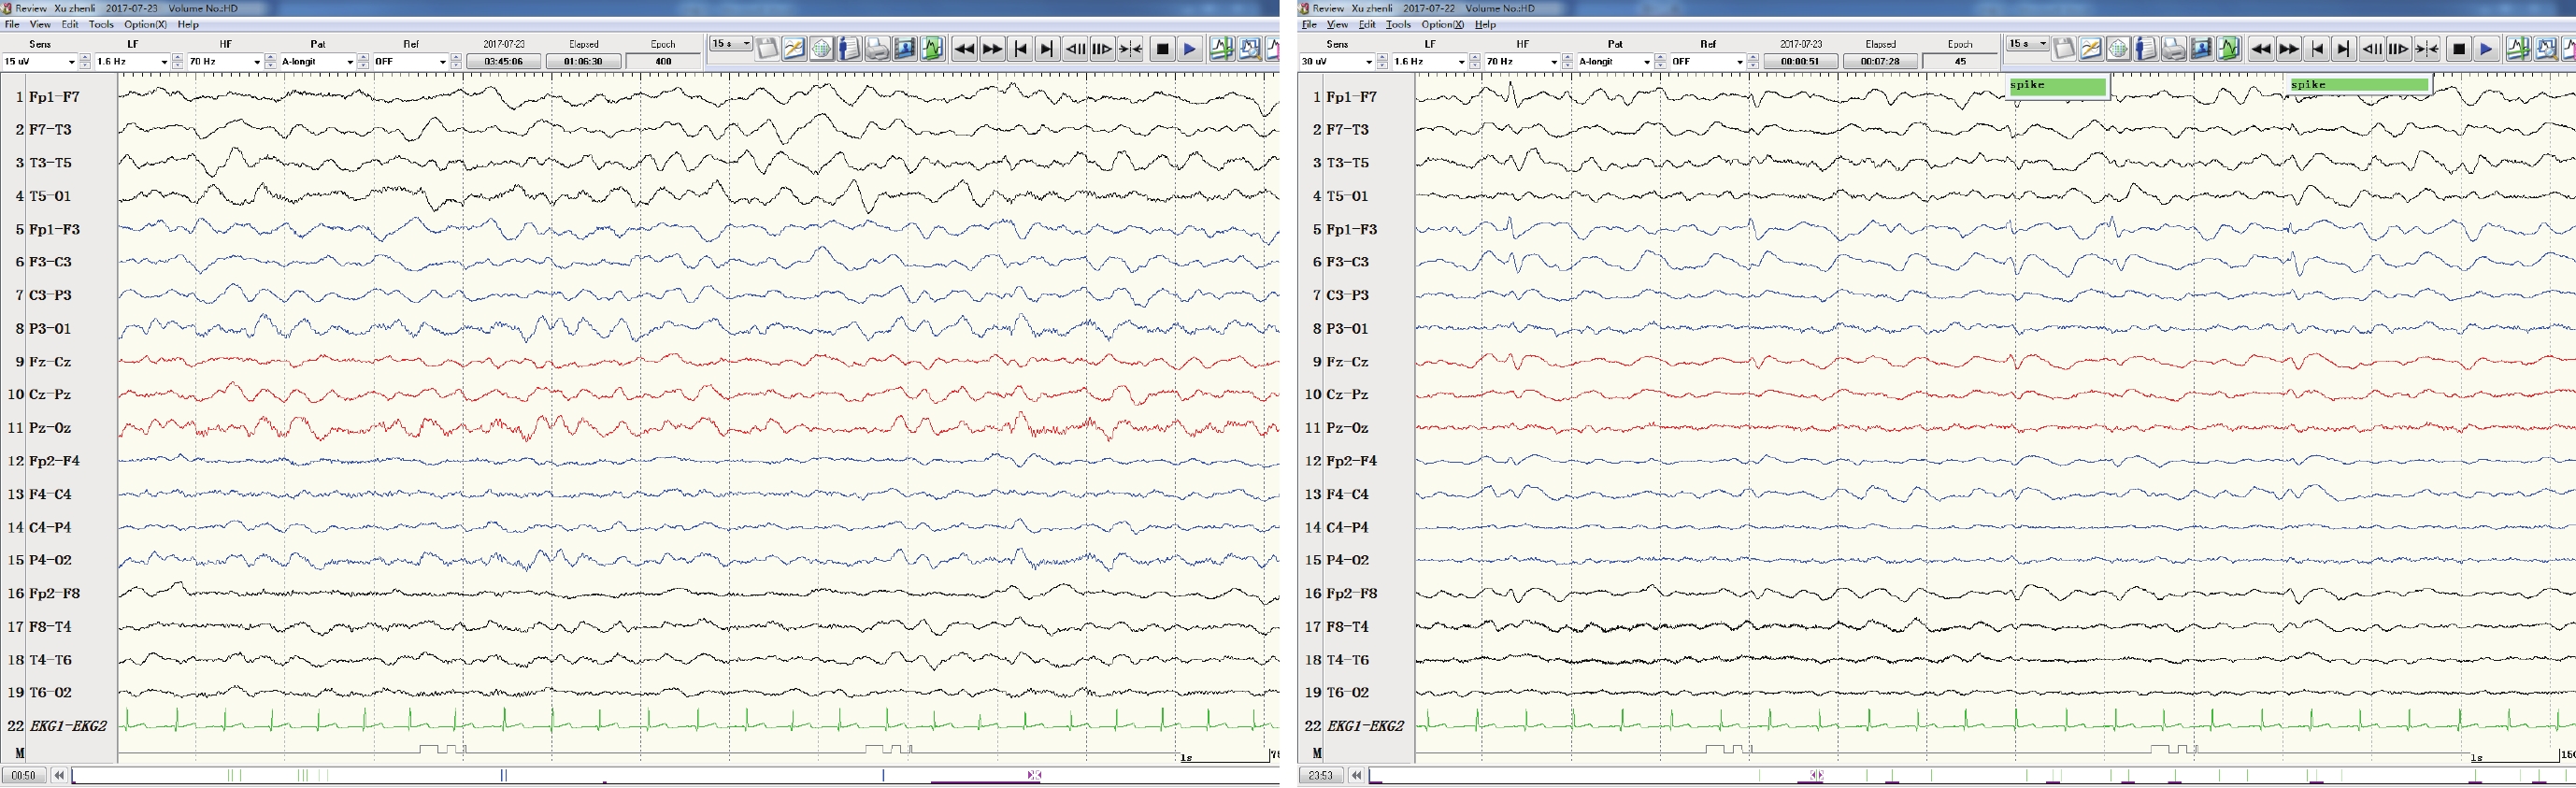
Task: Start playback in the left window
Action: tap(1189, 48)
